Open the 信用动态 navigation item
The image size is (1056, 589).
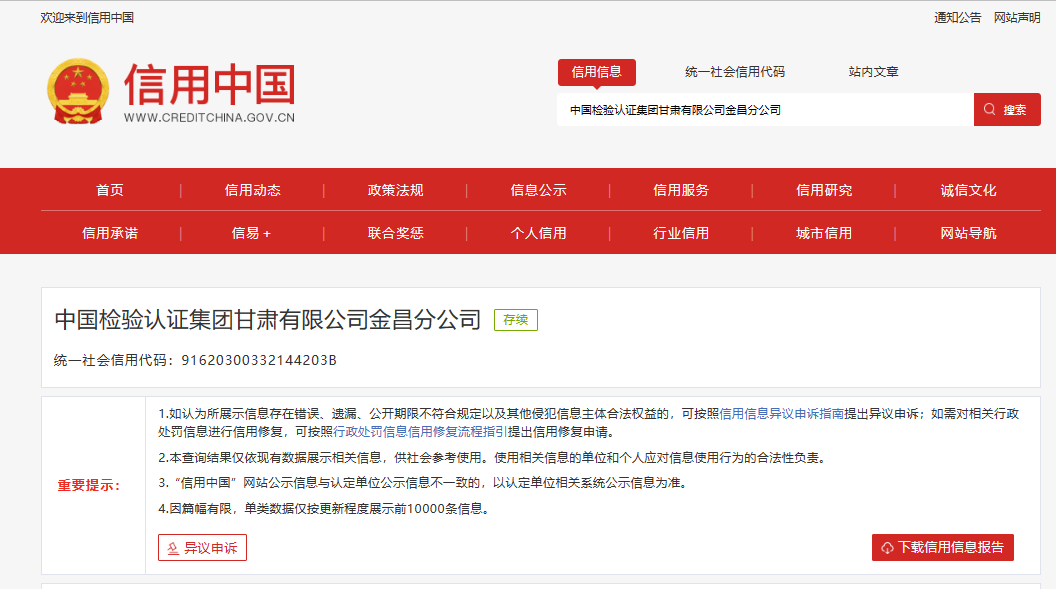coord(251,190)
